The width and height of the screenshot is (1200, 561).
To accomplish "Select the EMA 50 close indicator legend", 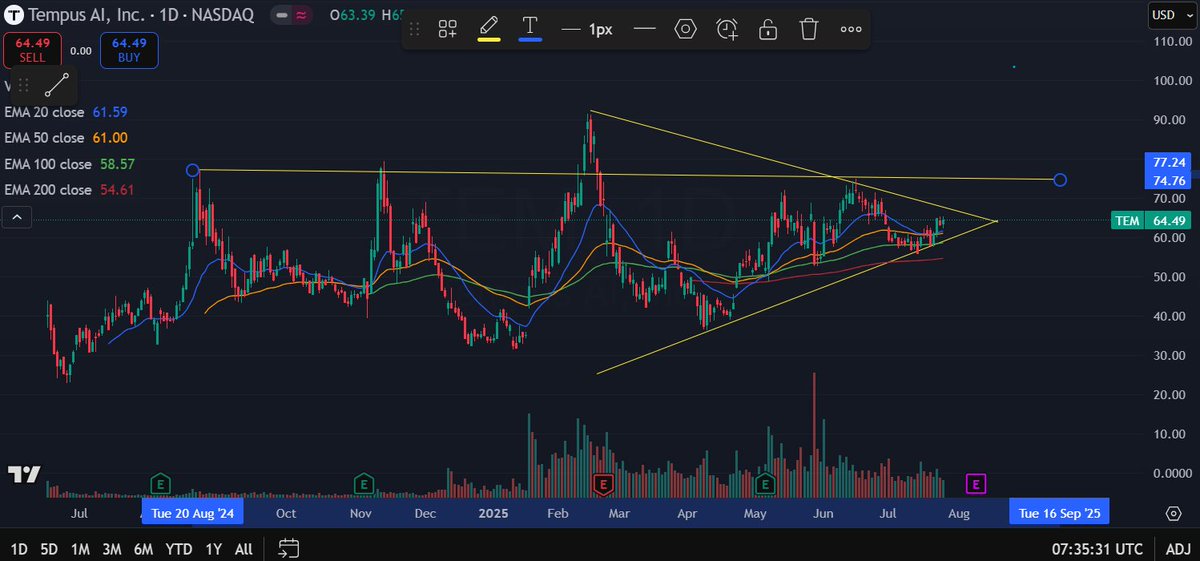I will click(x=66, y=138).
